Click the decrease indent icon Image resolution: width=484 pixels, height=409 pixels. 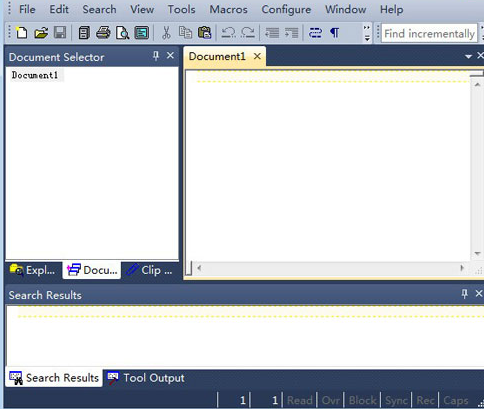[x=272, y=33]
